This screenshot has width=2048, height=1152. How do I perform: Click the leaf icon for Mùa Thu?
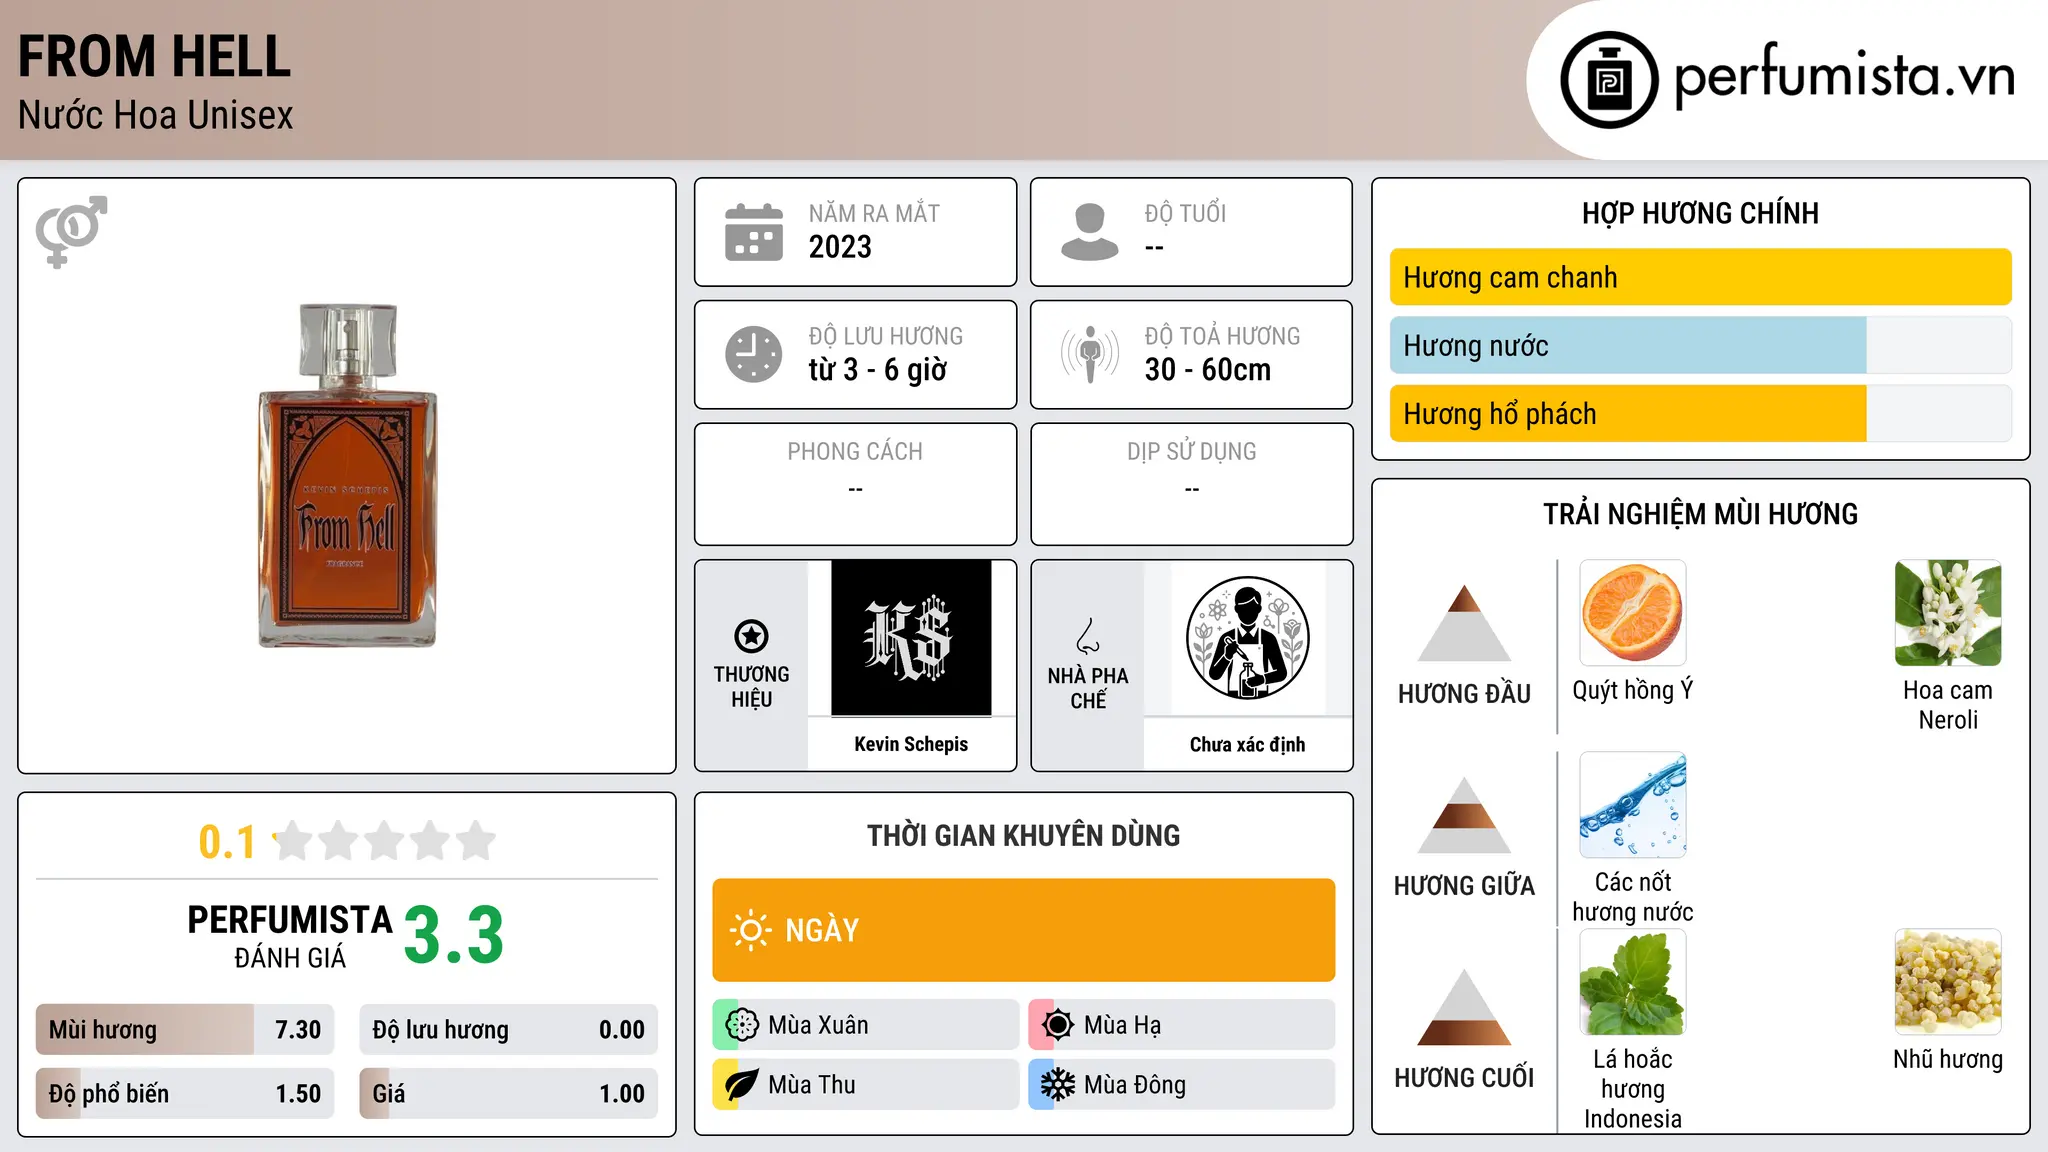tap(742, 1085)
